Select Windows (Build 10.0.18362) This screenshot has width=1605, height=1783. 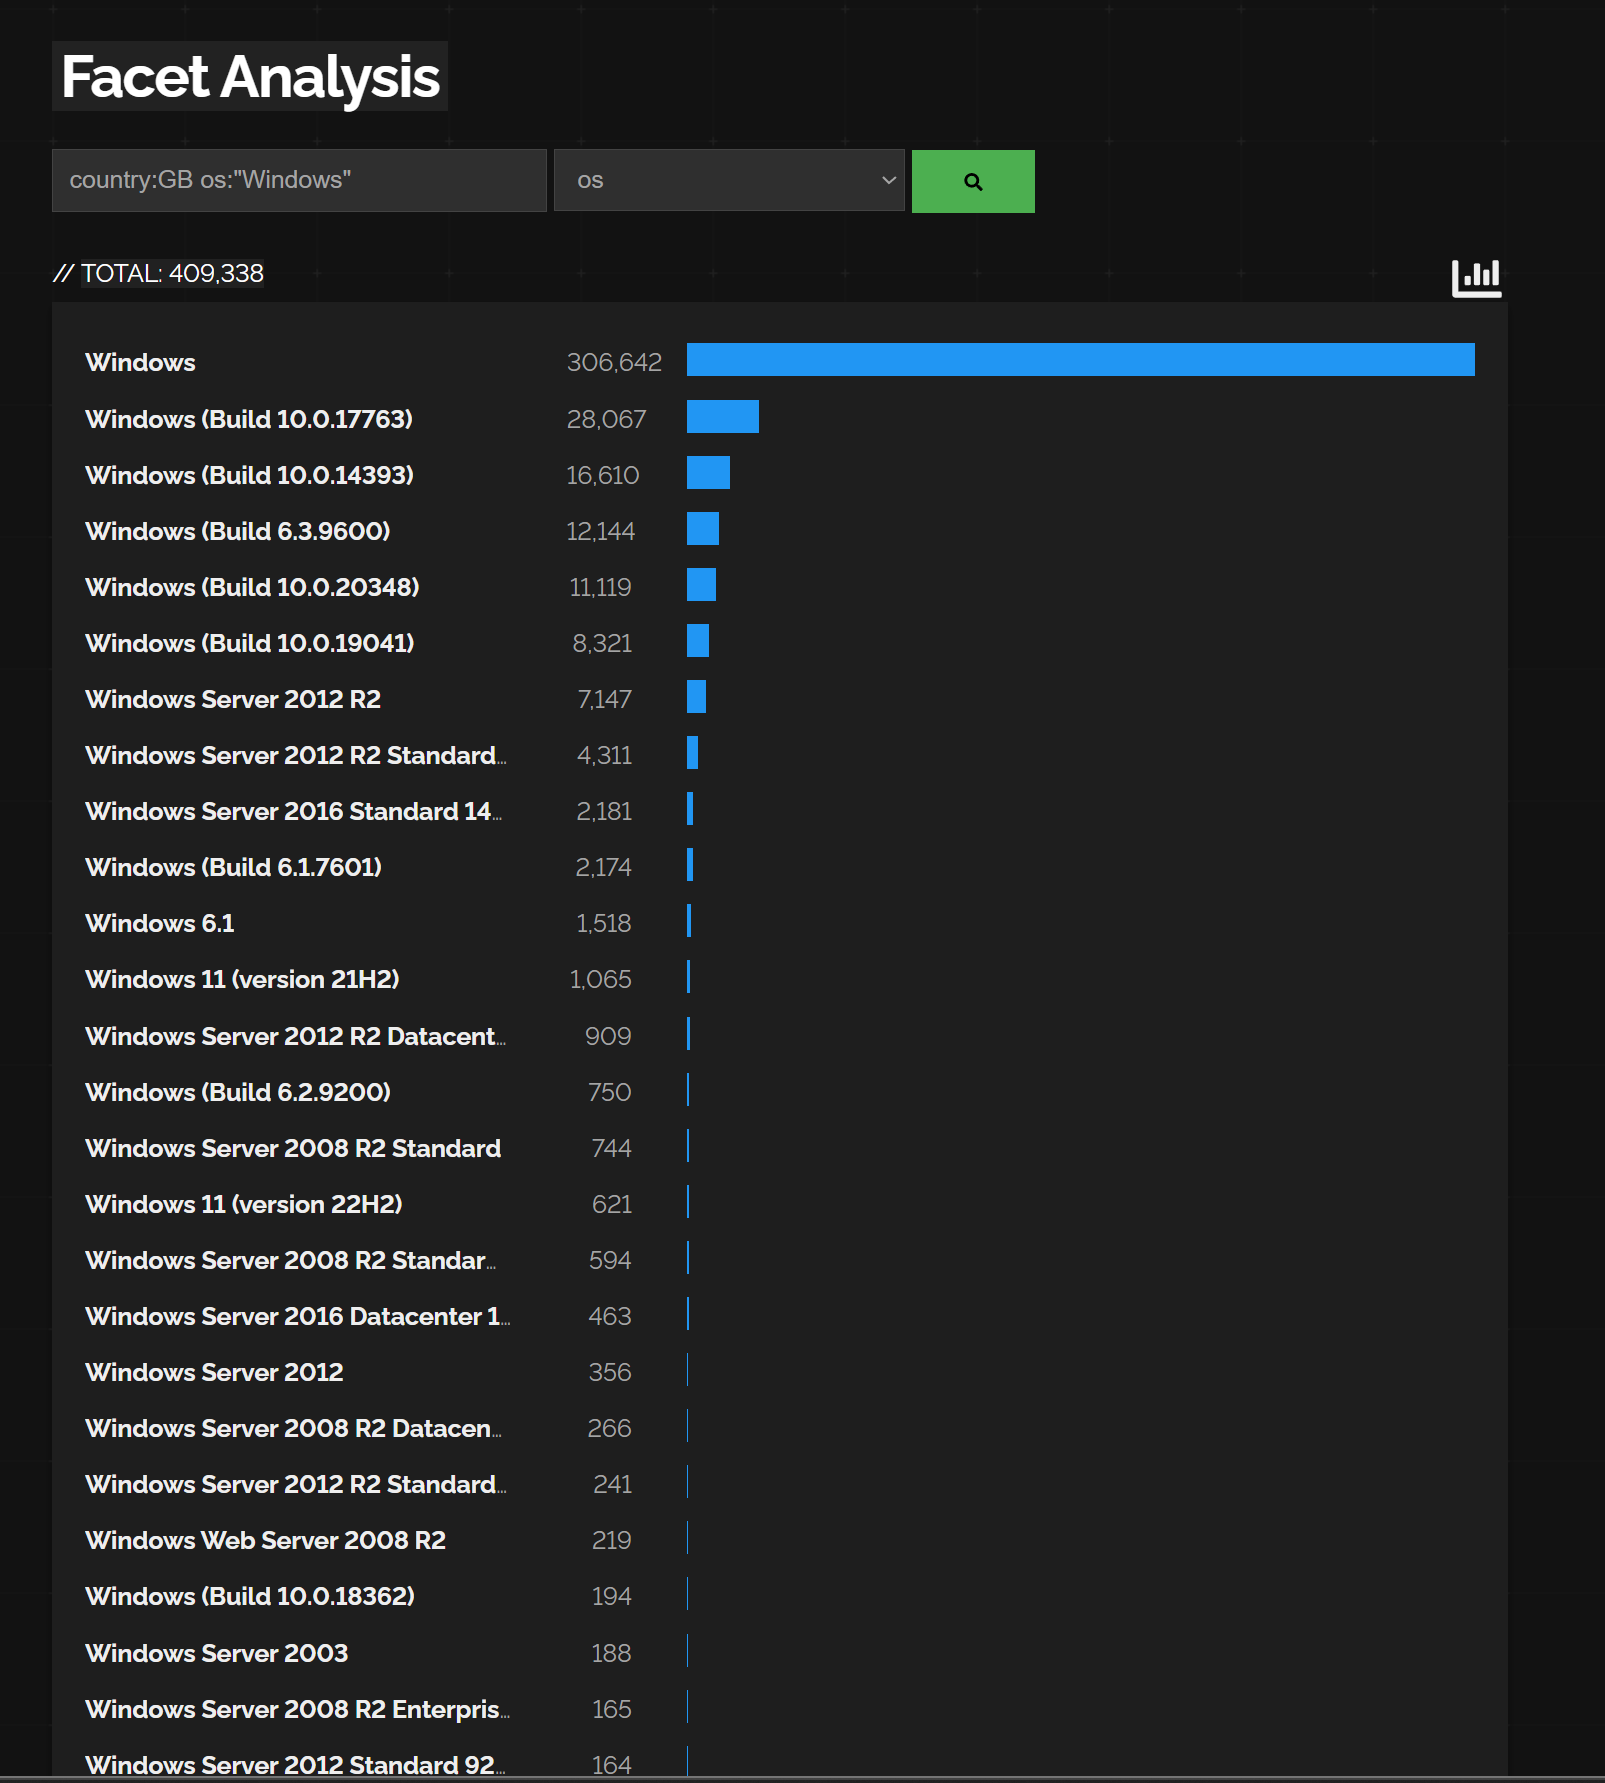[250, 1596]
